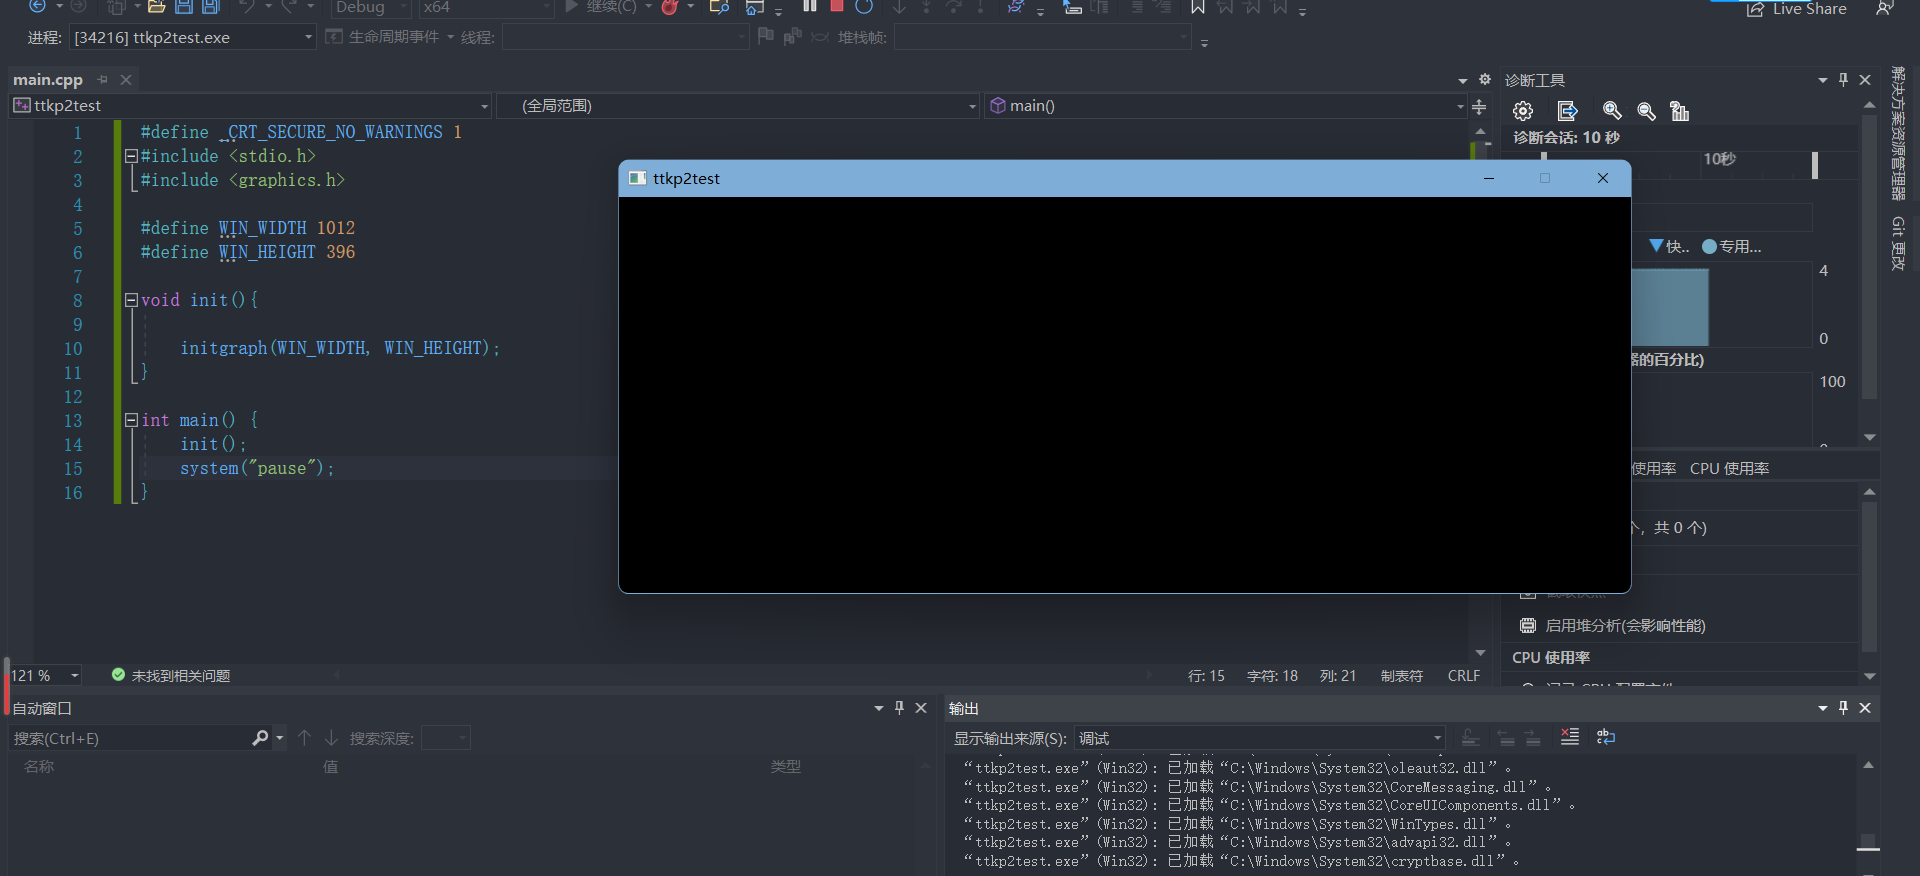The width and height of the screenshot is (1920, 876).
Task: Click the 自动窗口 panel title
Action: (x=42, y=708)
